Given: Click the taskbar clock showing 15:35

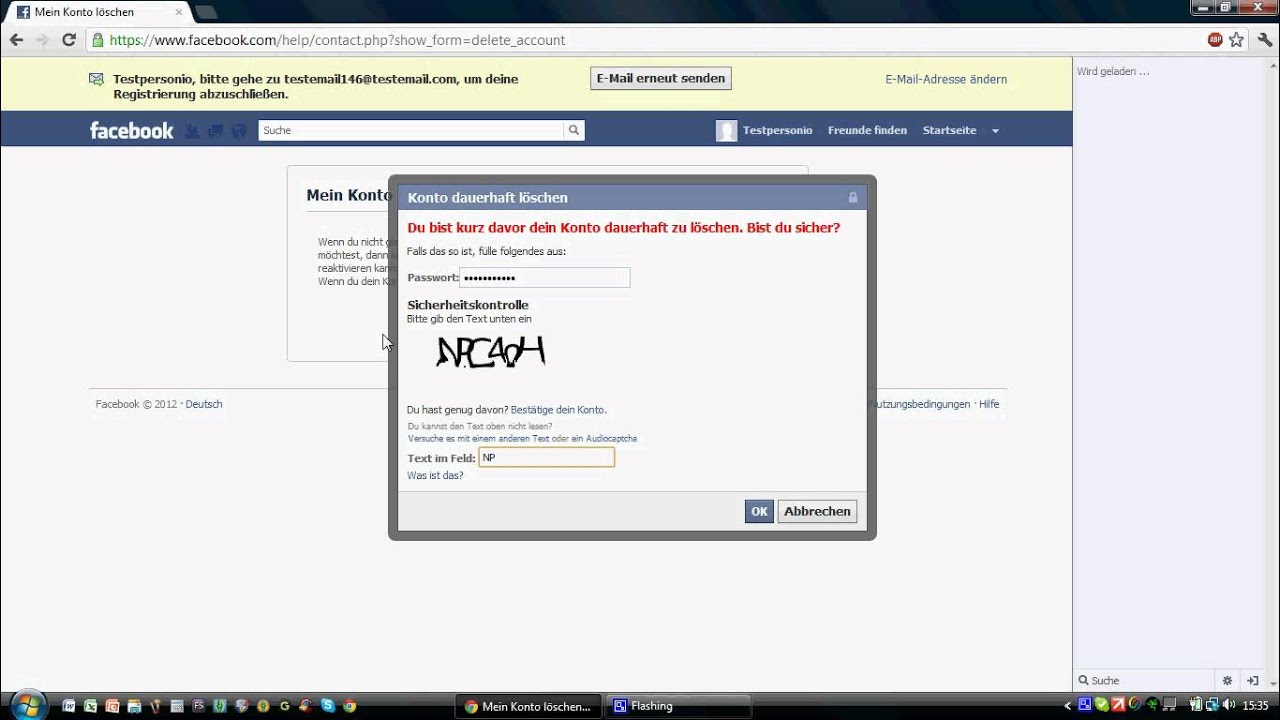Looking at the screenshot, I should point(1256,705).
